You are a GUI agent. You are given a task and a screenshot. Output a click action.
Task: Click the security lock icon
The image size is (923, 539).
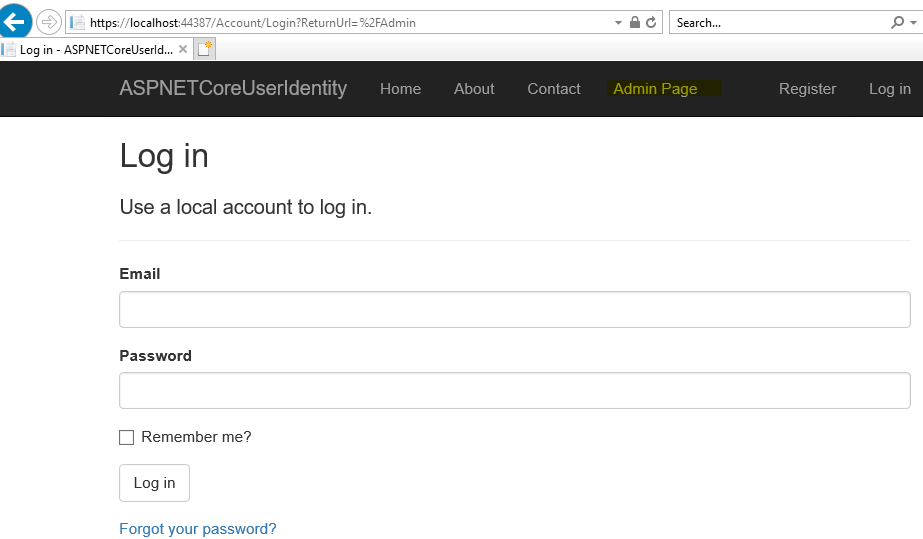point(635,22)
